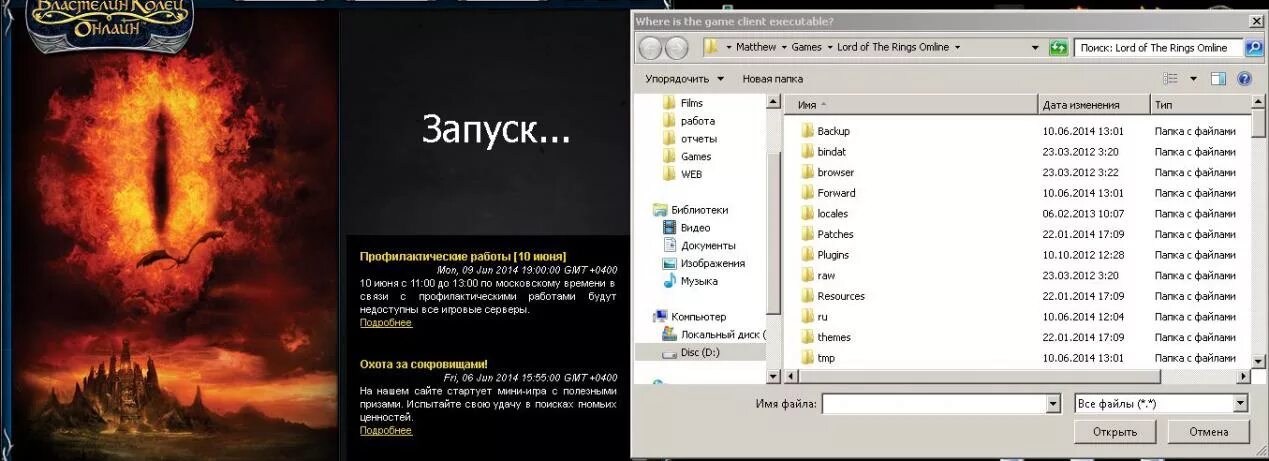The image size is (1269, 461).
Task: Select the отчеты folder in the sidebar
Action: (689, 139)
